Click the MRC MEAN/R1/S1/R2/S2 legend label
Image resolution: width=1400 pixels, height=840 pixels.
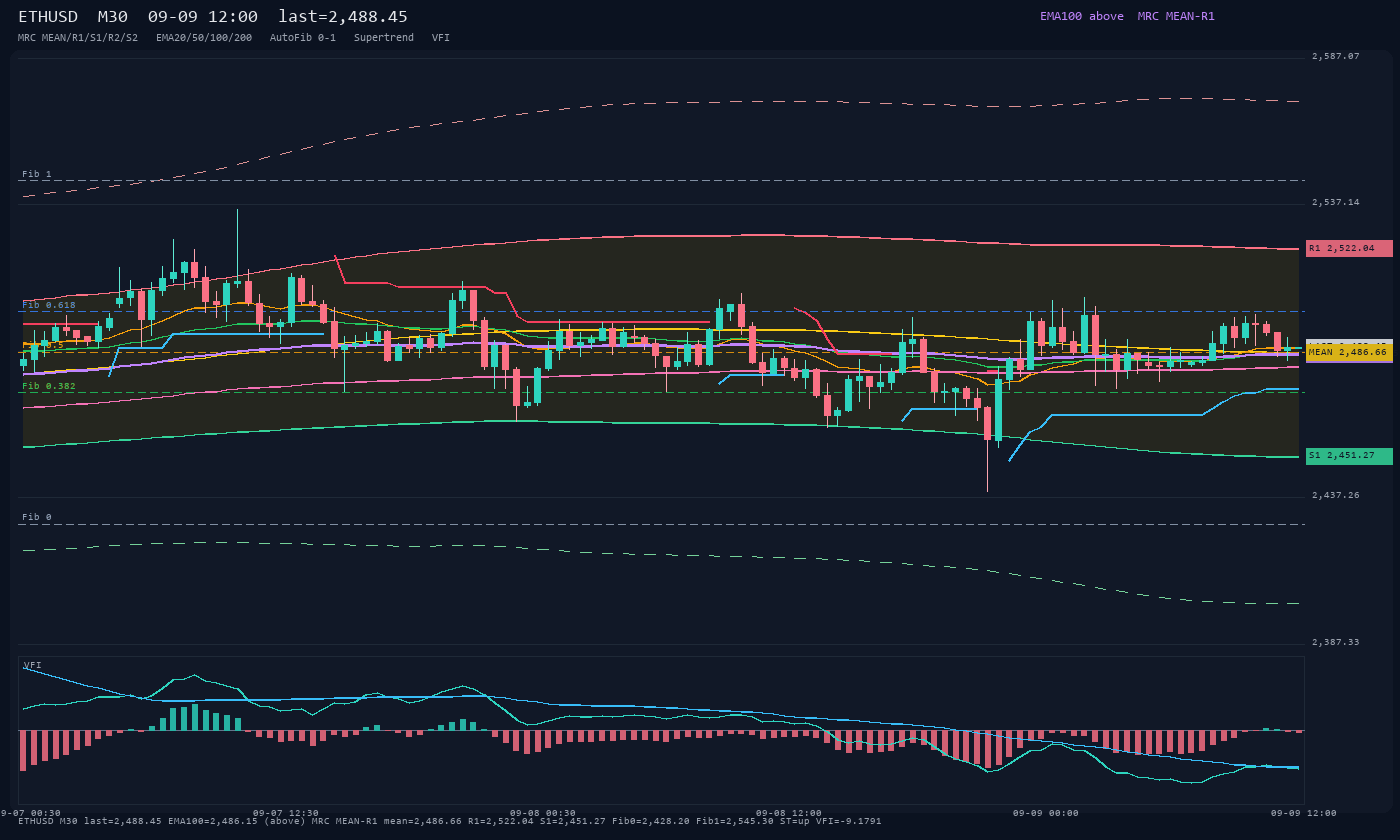(78, 38)
